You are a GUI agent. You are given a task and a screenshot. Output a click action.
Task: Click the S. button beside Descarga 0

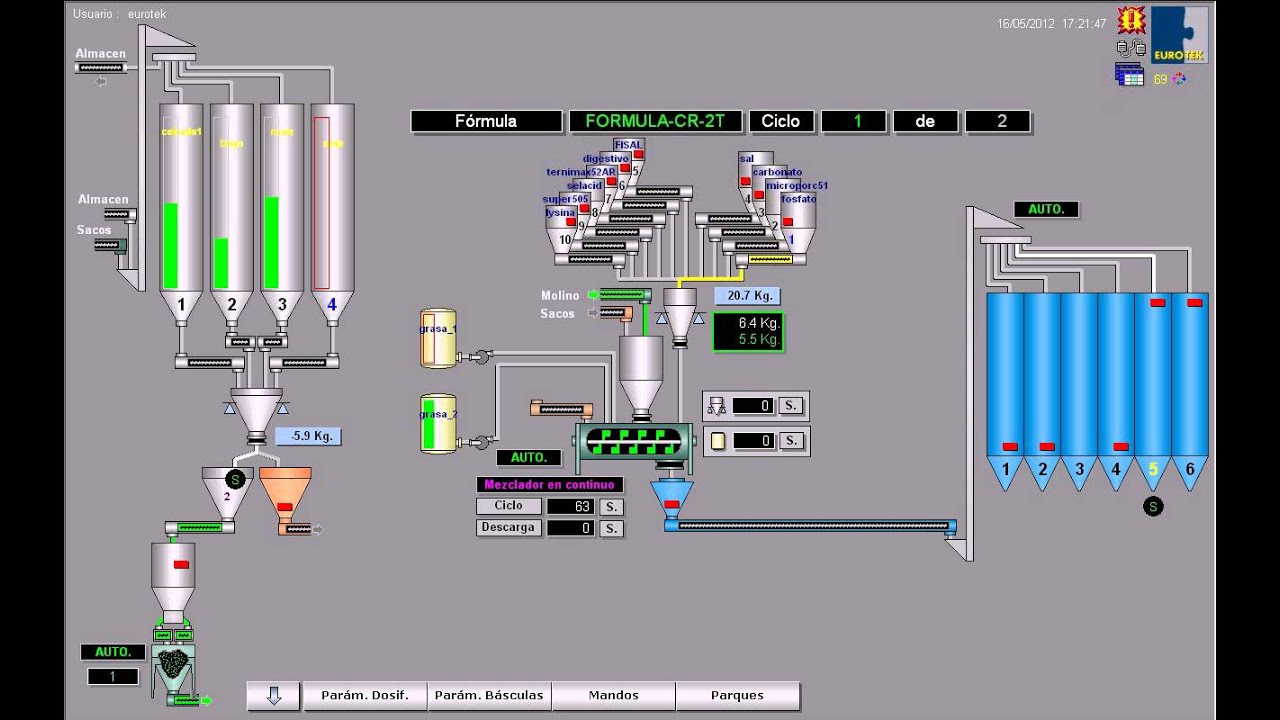(x=612, y=528)
